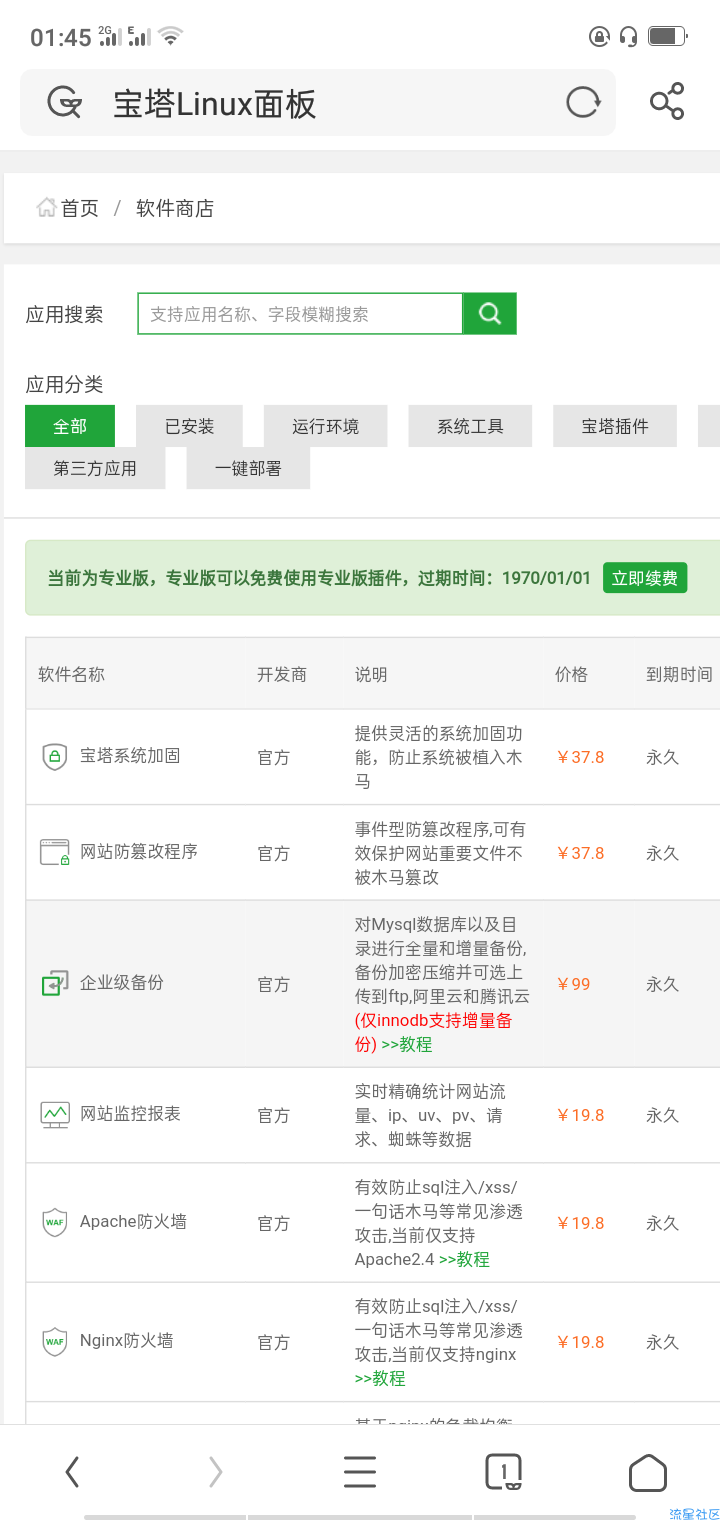720x1520 pixels.
Task: Click the 宝塔系统加固 shield icon
Action: (54, 756)
